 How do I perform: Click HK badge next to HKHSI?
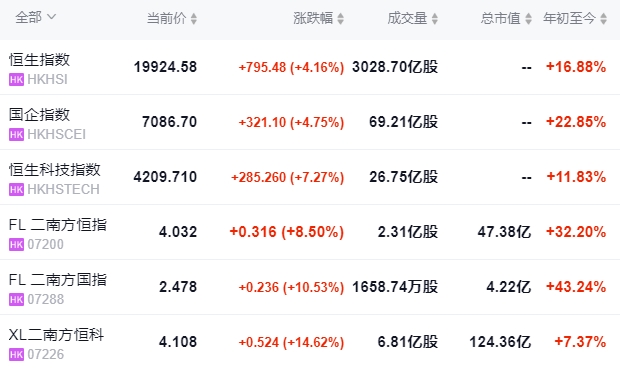pyautogui.click(x=16, y=79)
